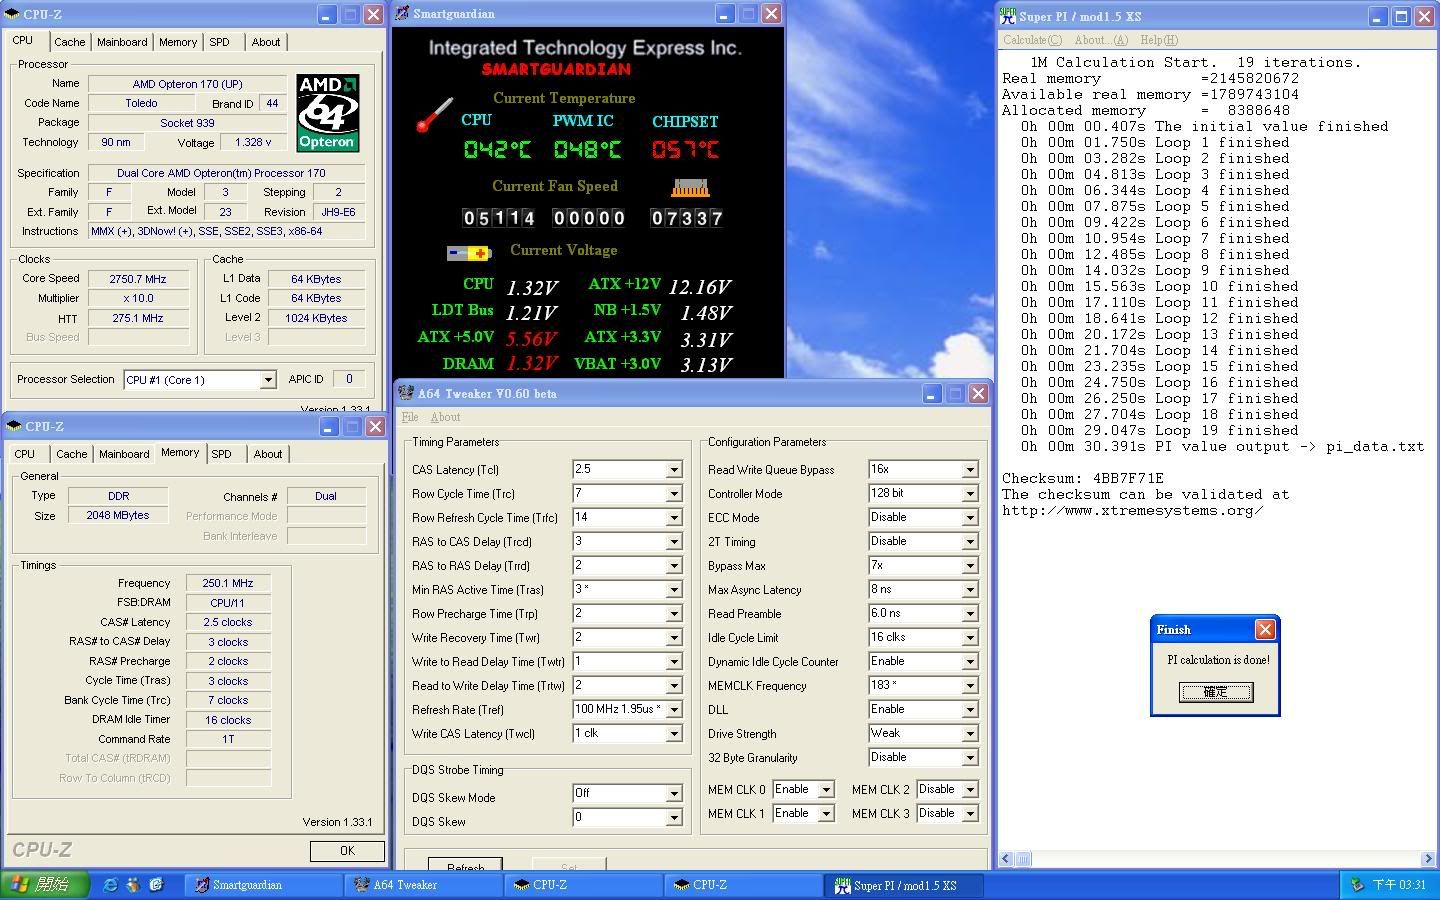1440x900 pixels.
Task: Switch to SPD tab in CPU-Z memory timings window
Action: pyautogui.click(x=221, y=454)
